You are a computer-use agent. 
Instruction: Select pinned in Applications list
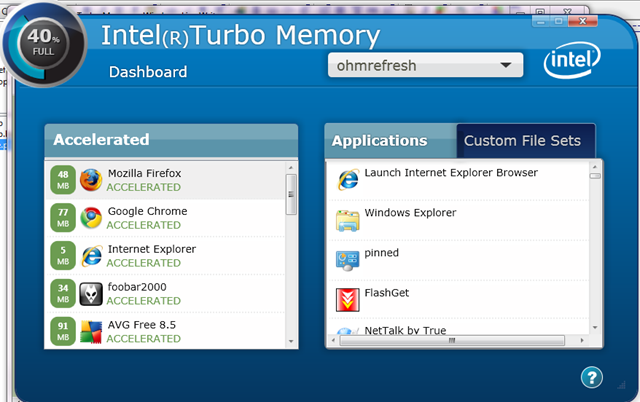click(458, 260)
